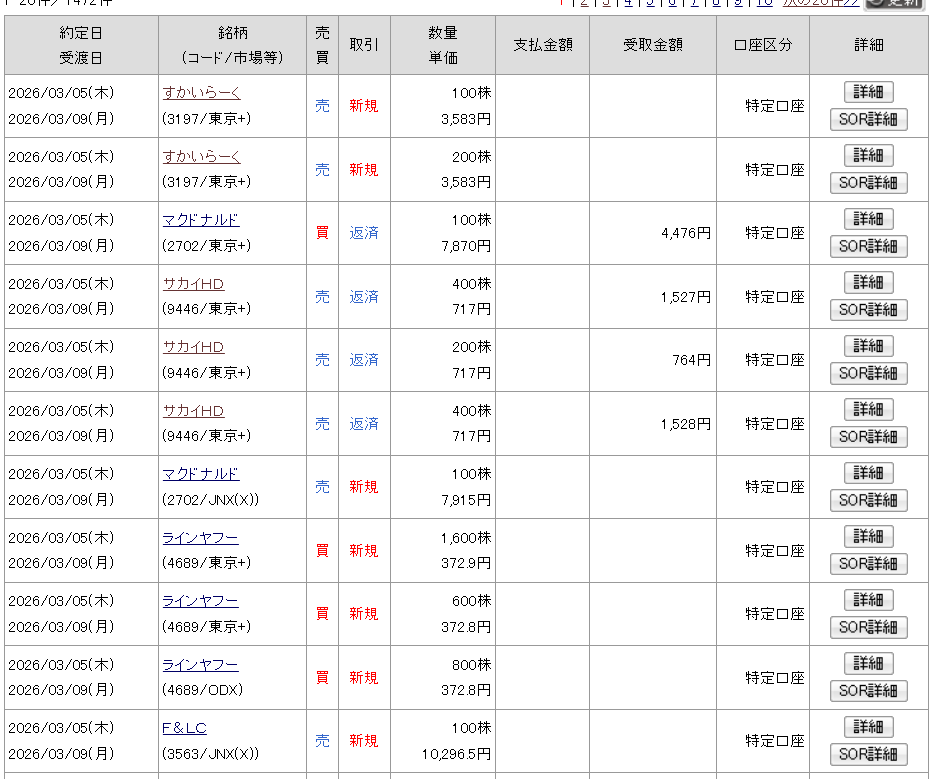Open ラインヤフー link in the 1,600株 row
The width and height of the screenshot is (938, 779).
click(200, 538)
